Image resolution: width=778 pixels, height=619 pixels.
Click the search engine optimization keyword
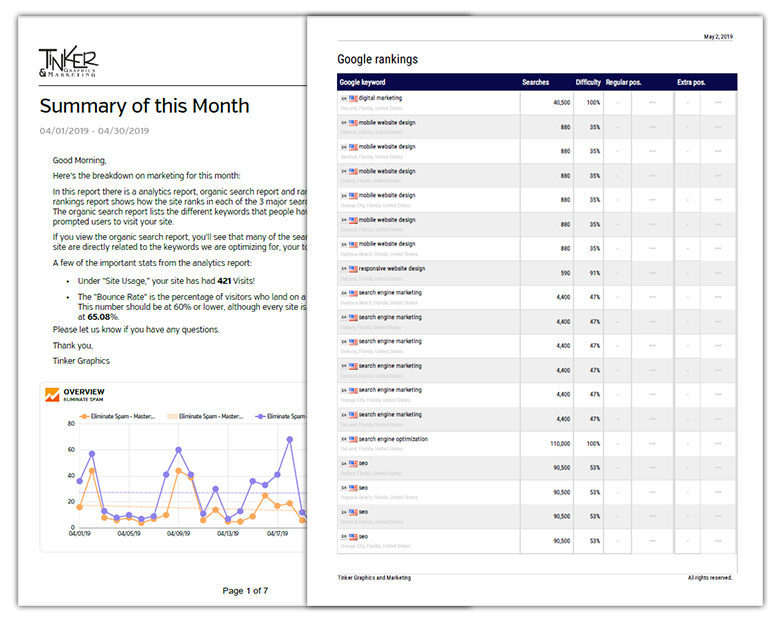point(393,439)
